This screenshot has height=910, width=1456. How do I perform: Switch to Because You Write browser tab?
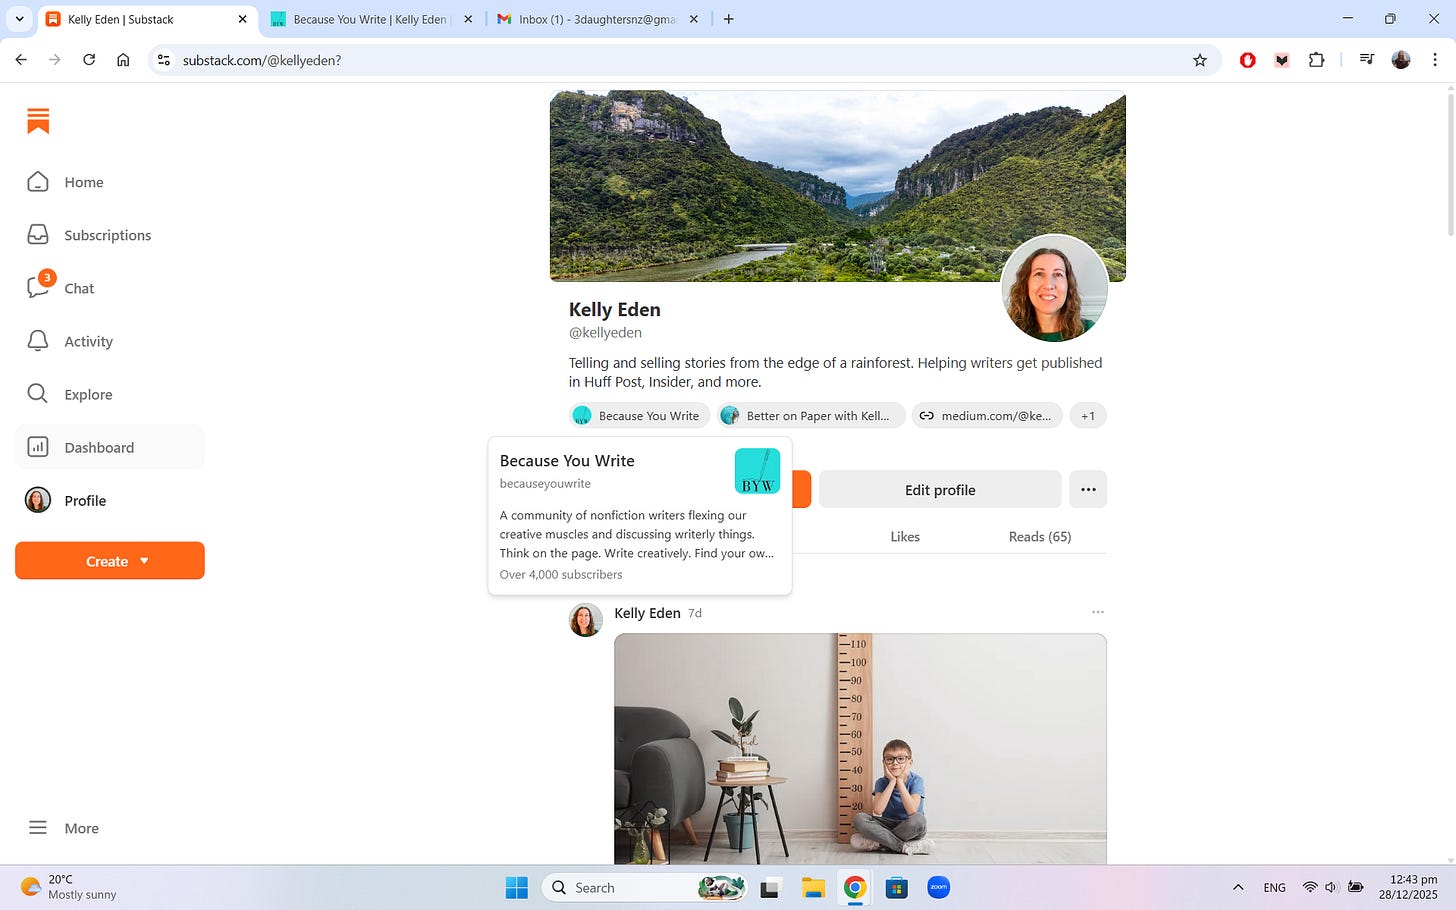[x=370, y=19]
